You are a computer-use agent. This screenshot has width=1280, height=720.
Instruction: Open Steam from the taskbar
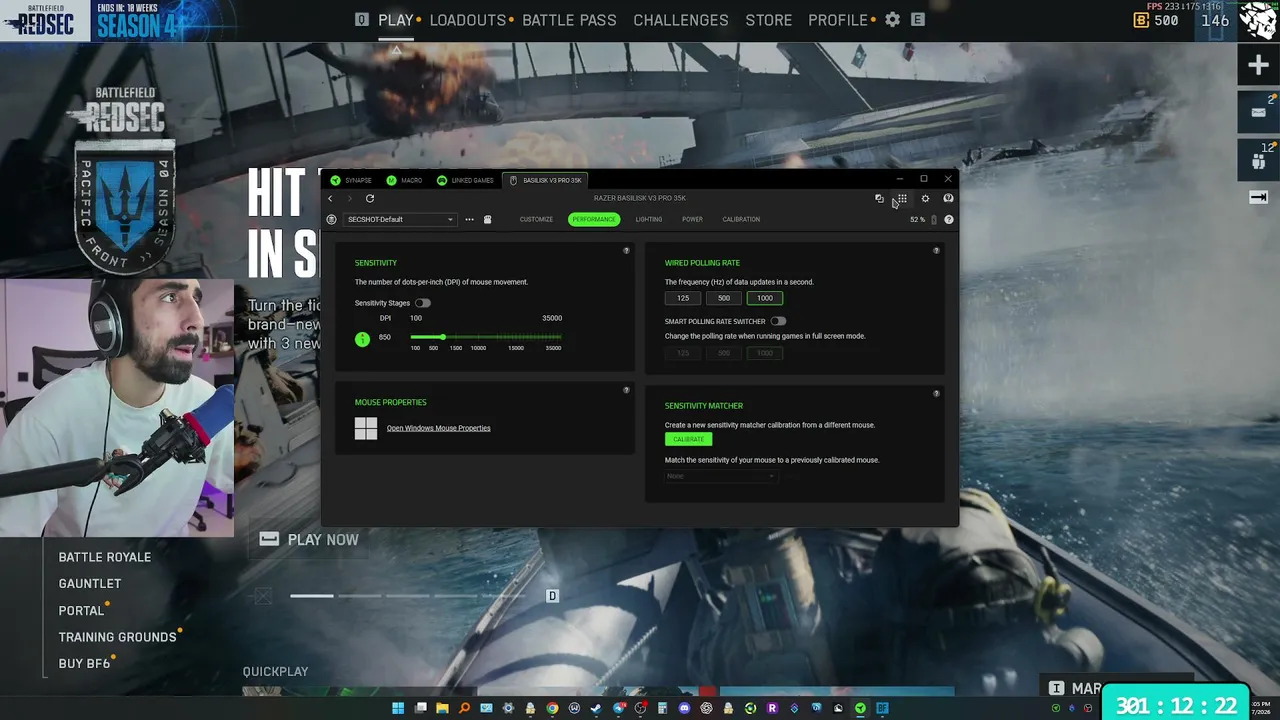coord(596,708)
